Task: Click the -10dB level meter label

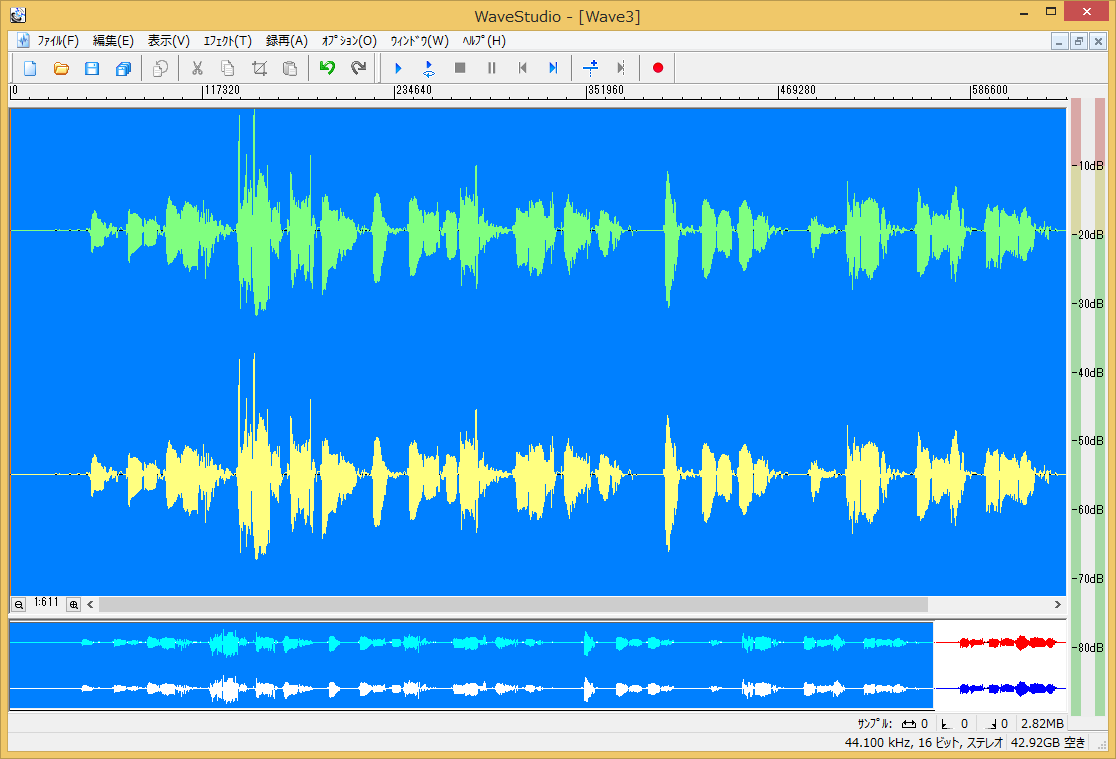Action: [1090, 166]
